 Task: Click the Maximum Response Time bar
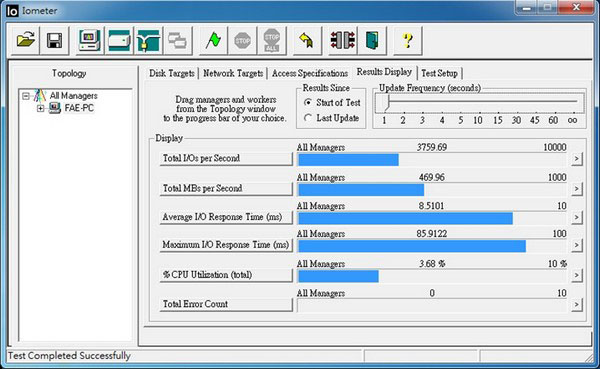tap(432, 246)
